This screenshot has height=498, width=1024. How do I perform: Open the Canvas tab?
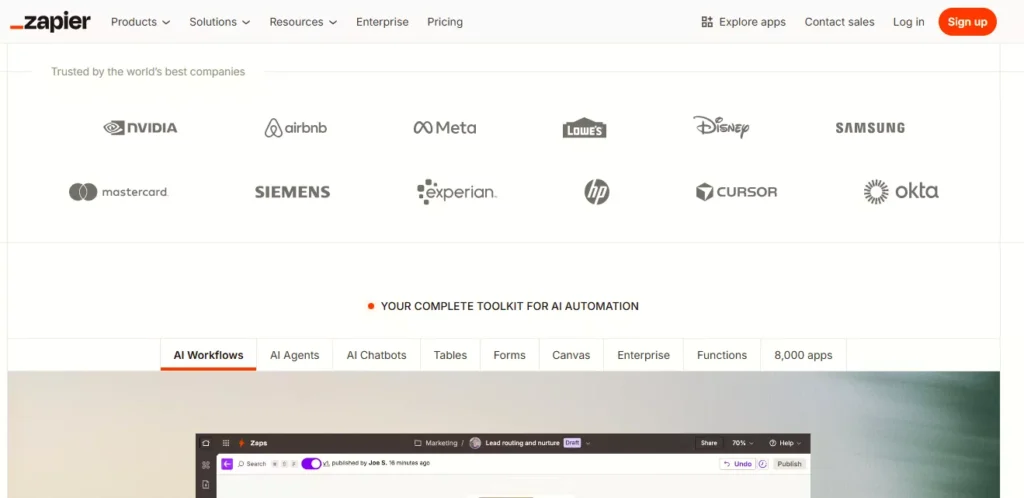coord(571,355)
